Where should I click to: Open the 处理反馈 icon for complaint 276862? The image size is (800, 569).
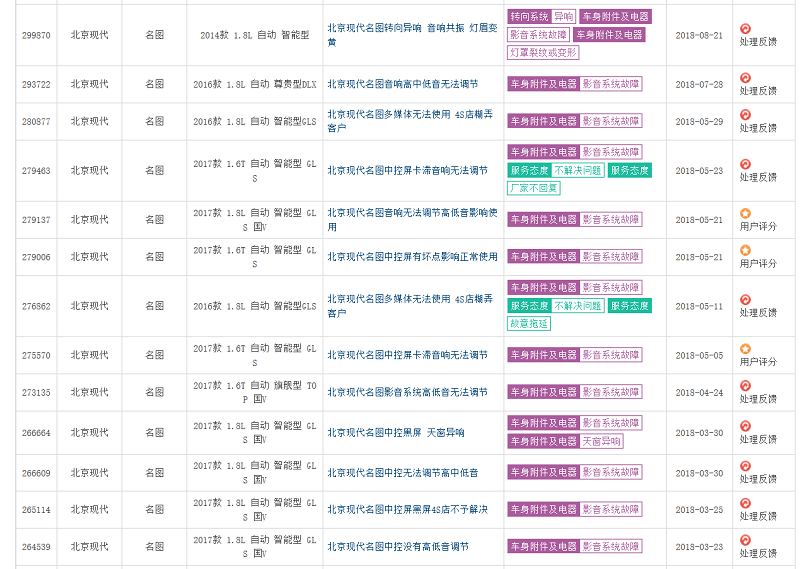coord(745,300)
